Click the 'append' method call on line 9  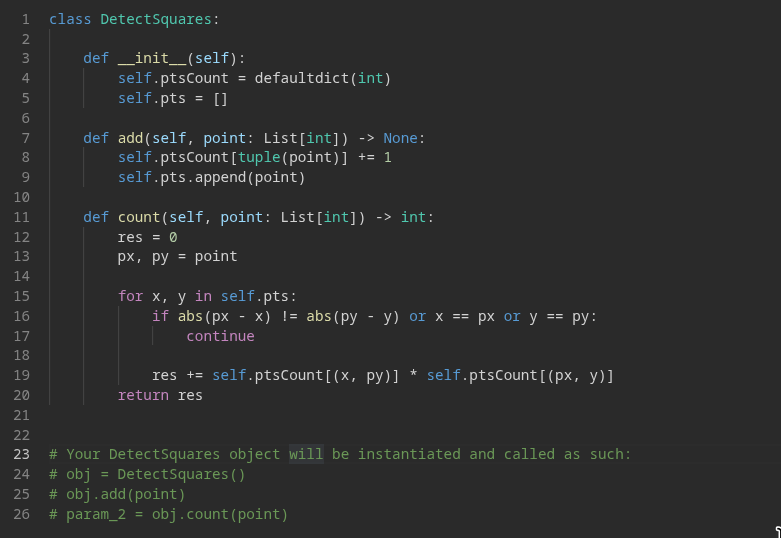(221, 177)
